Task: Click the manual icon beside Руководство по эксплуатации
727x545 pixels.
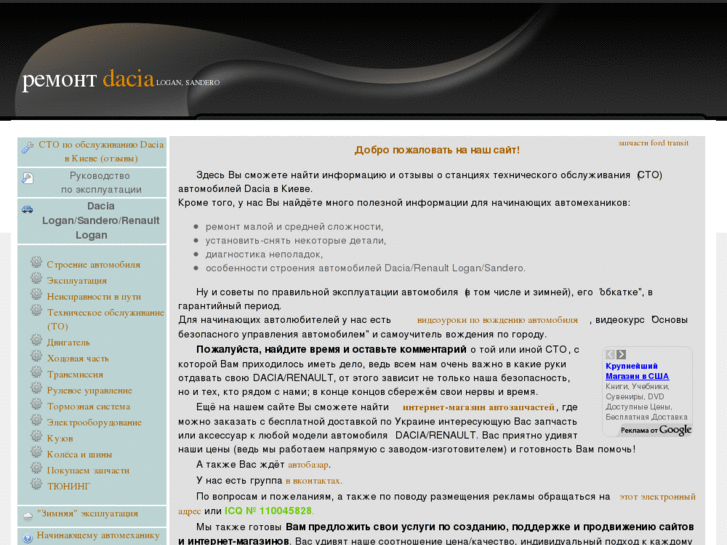Action: pyautogui.click(x=27, y=178)
